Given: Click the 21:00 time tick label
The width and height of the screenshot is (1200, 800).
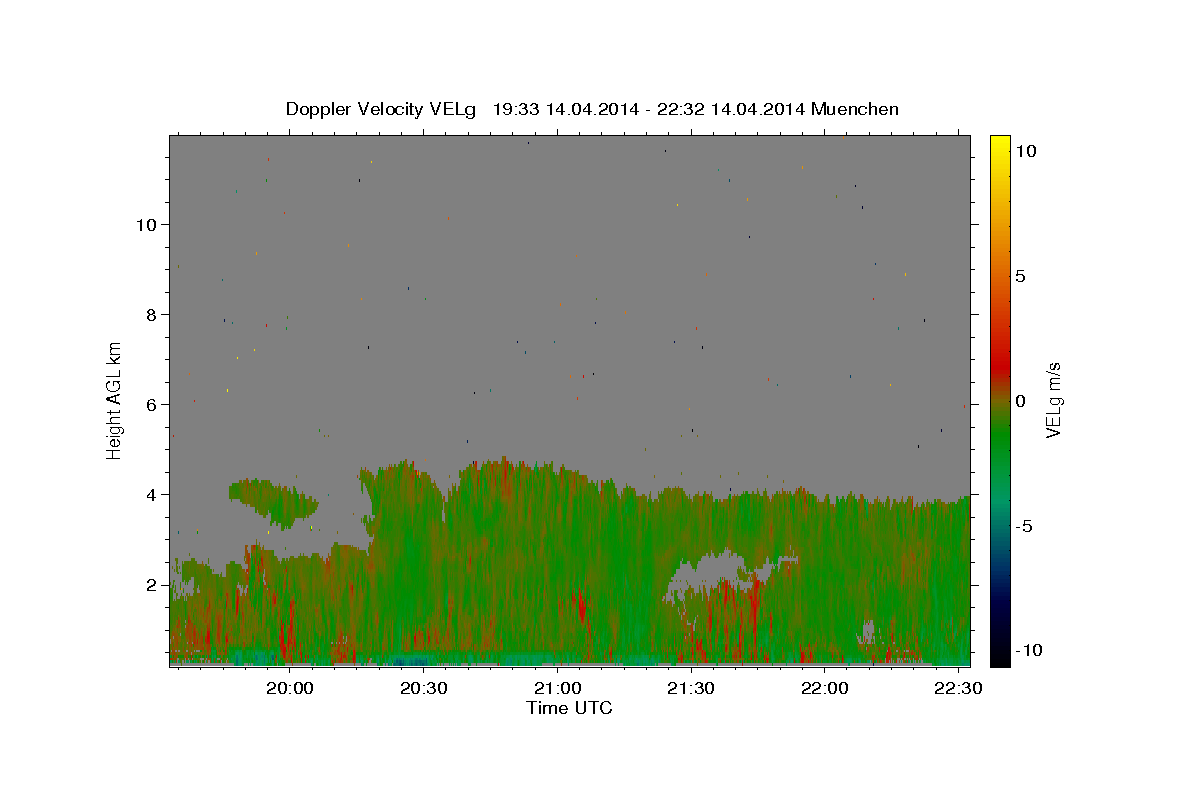Looking at the screenshot, I should (x=557, y=688).
